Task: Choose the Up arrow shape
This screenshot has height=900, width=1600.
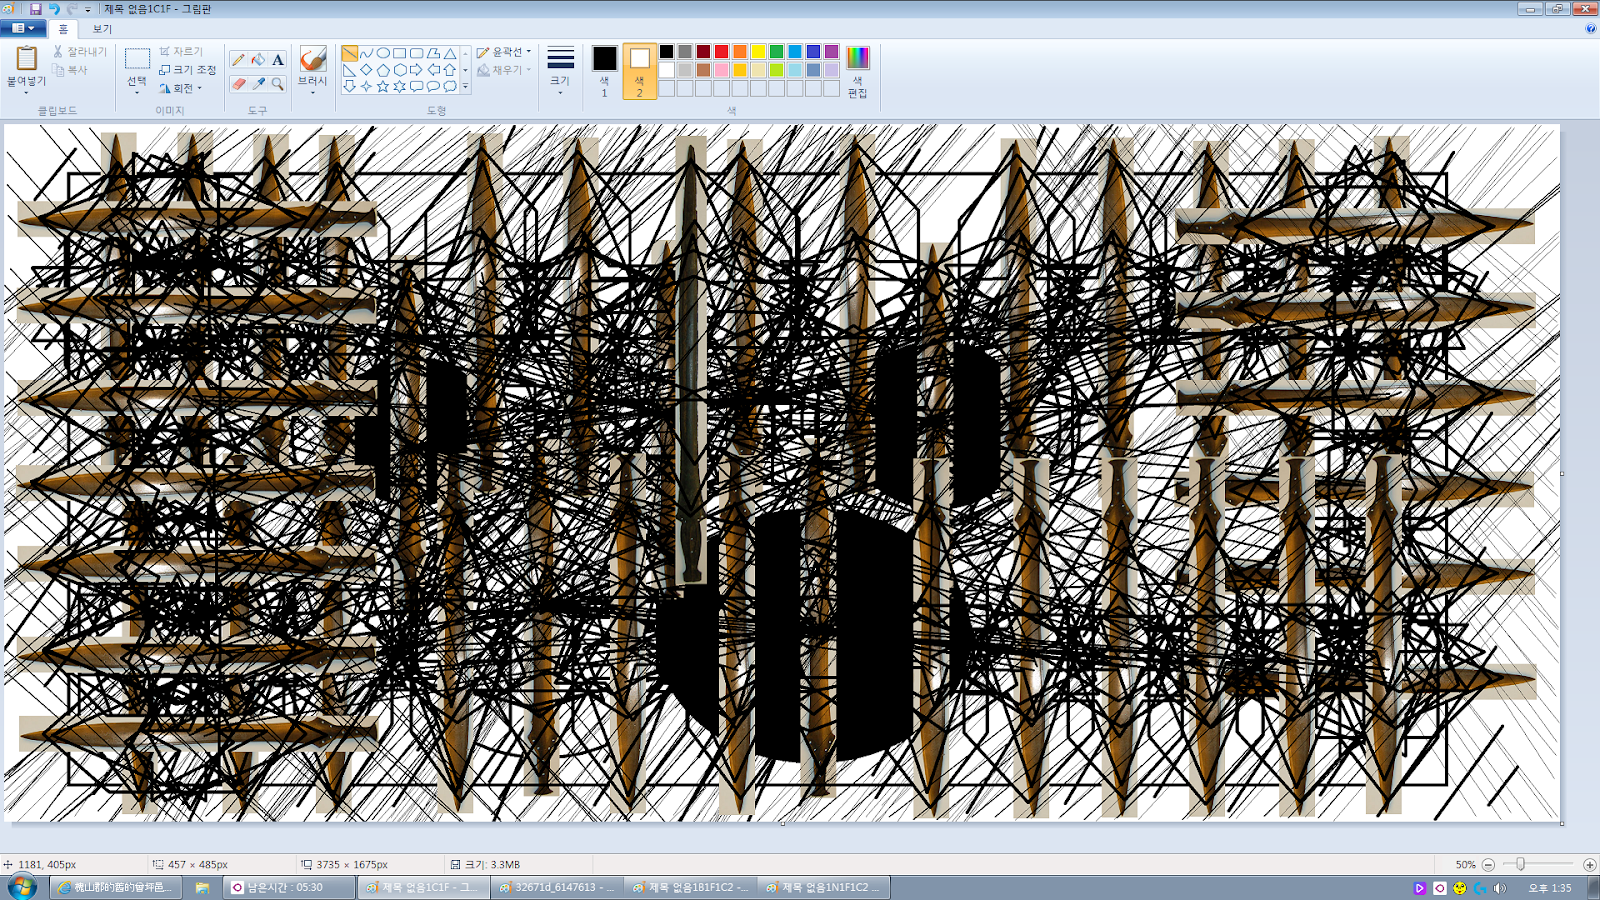Action: point(450,70)
